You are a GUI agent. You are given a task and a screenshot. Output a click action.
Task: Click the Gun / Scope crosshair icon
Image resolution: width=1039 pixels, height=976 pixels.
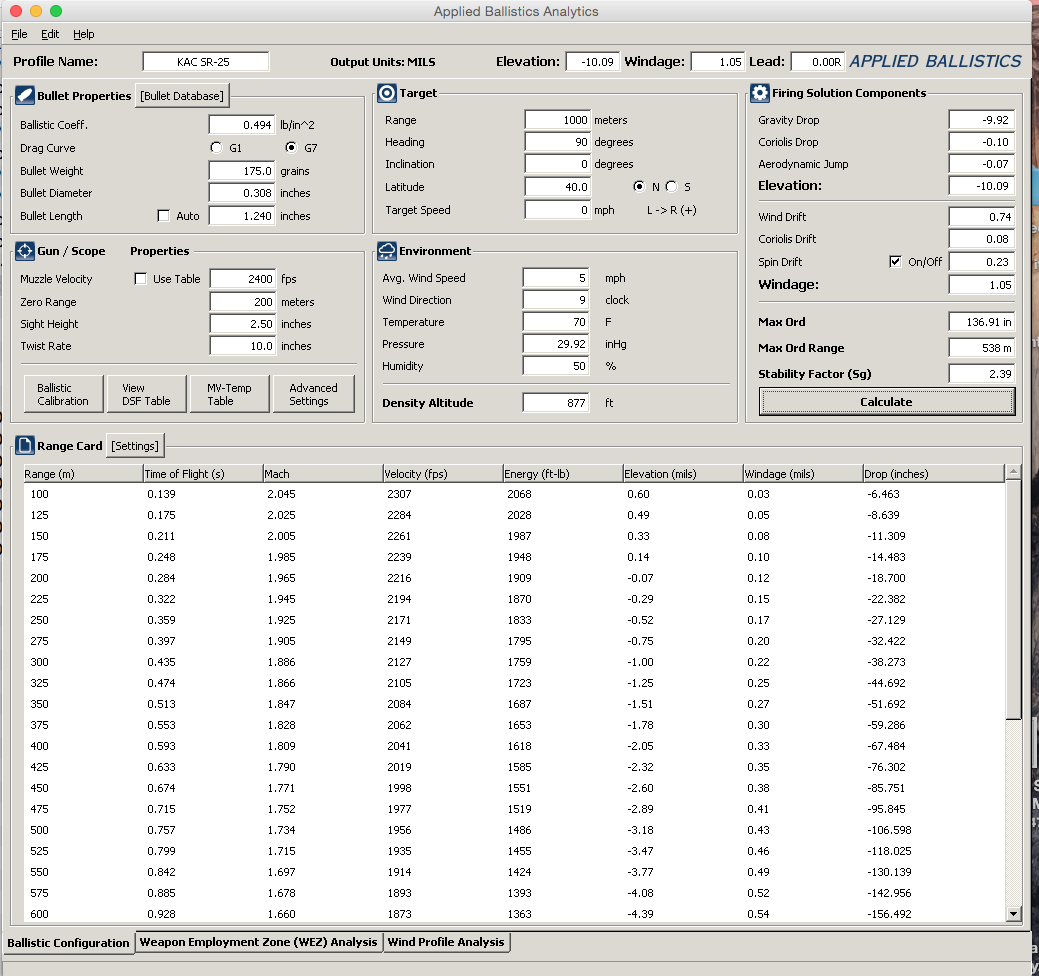[x=25, y=250]
